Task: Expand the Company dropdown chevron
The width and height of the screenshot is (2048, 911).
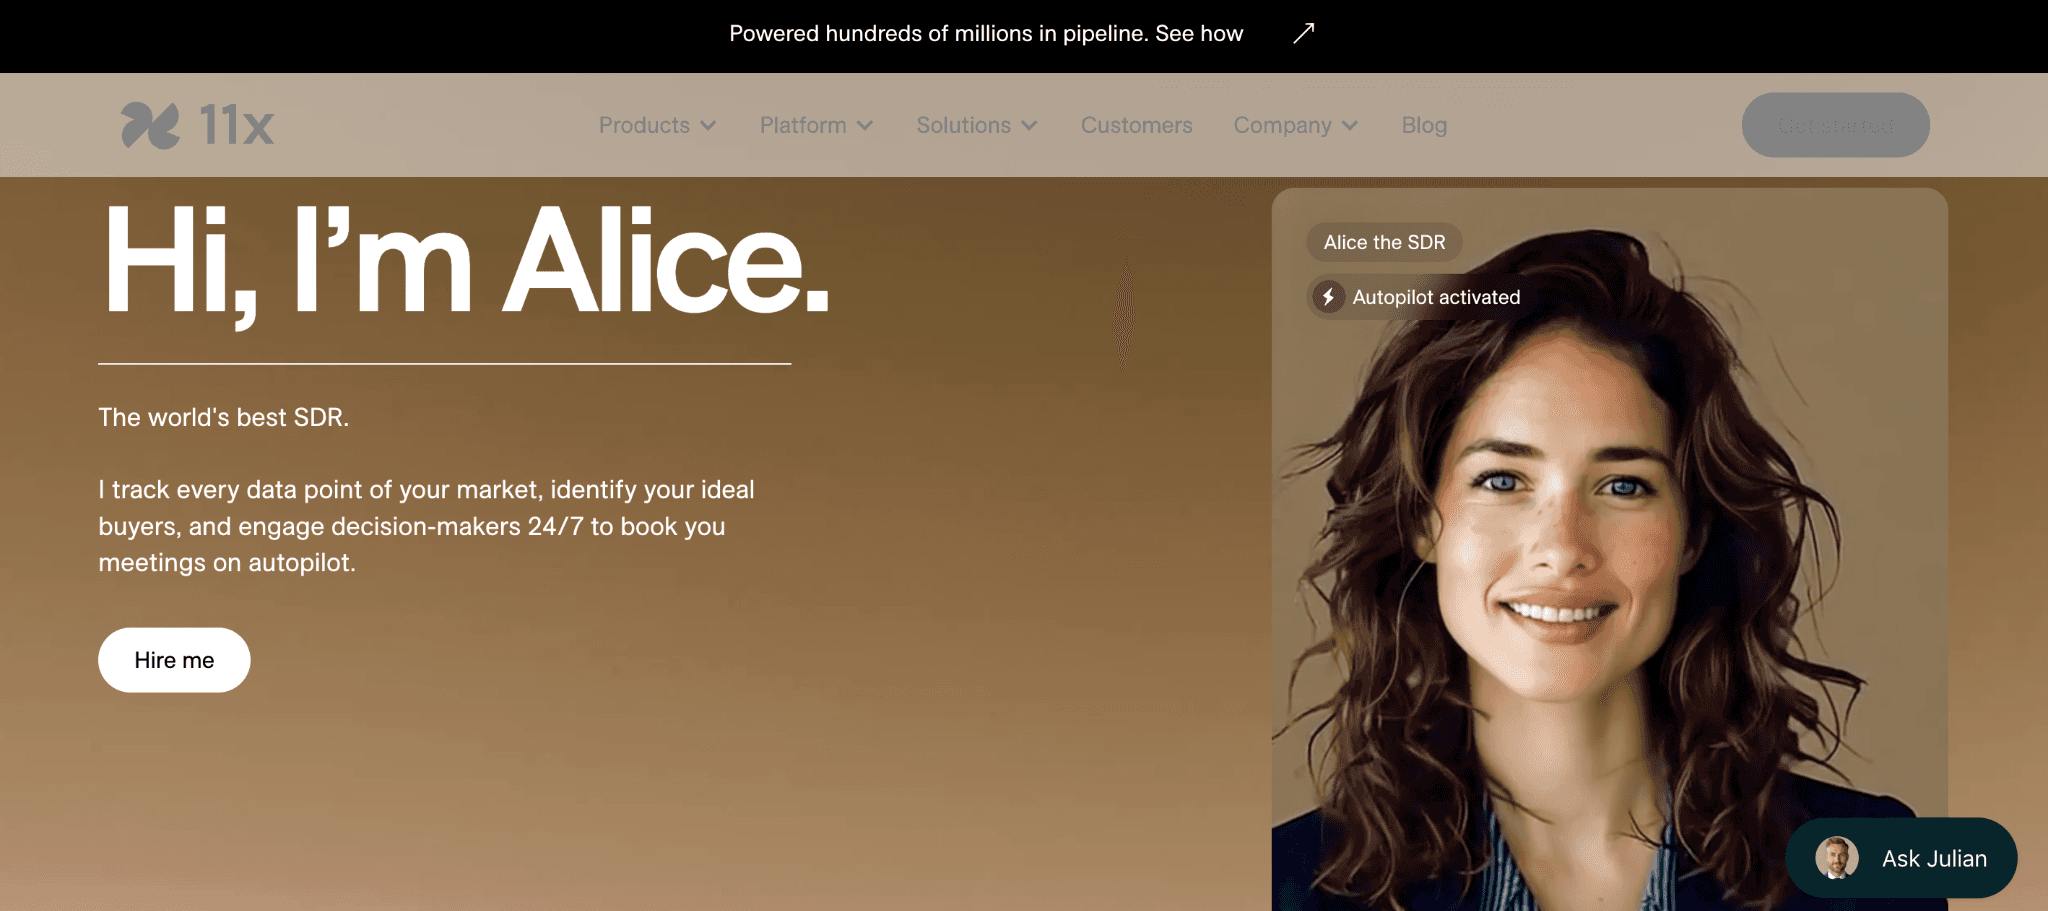Action: (1350, 126)
